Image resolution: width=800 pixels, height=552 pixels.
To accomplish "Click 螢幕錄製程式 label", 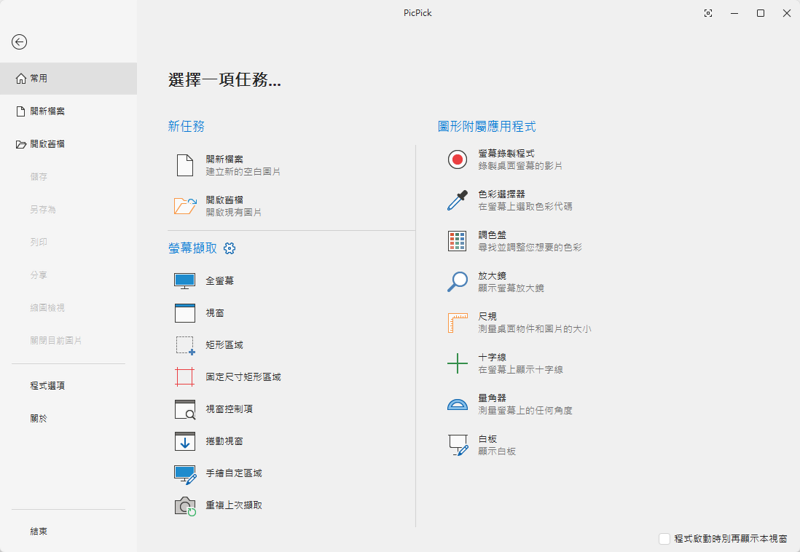I will [506, 154].
